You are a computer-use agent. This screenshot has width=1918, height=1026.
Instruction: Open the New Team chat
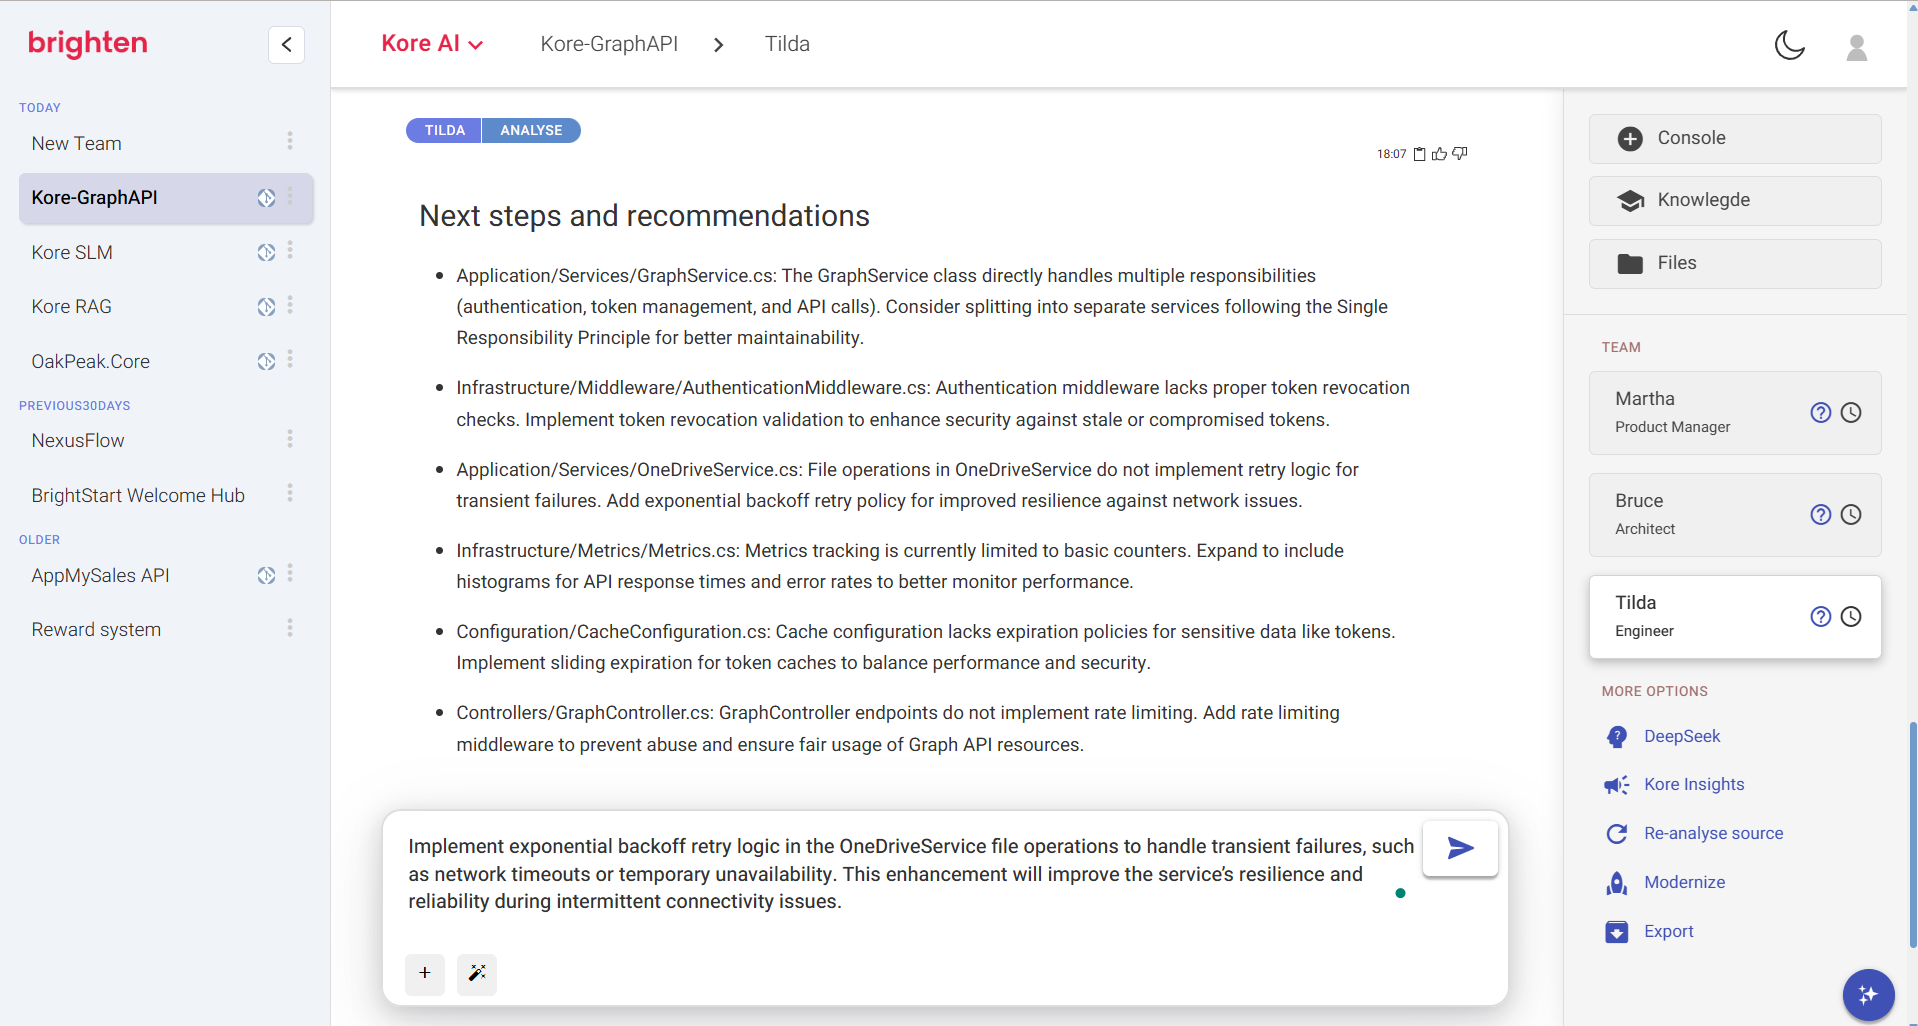[77, 143]
